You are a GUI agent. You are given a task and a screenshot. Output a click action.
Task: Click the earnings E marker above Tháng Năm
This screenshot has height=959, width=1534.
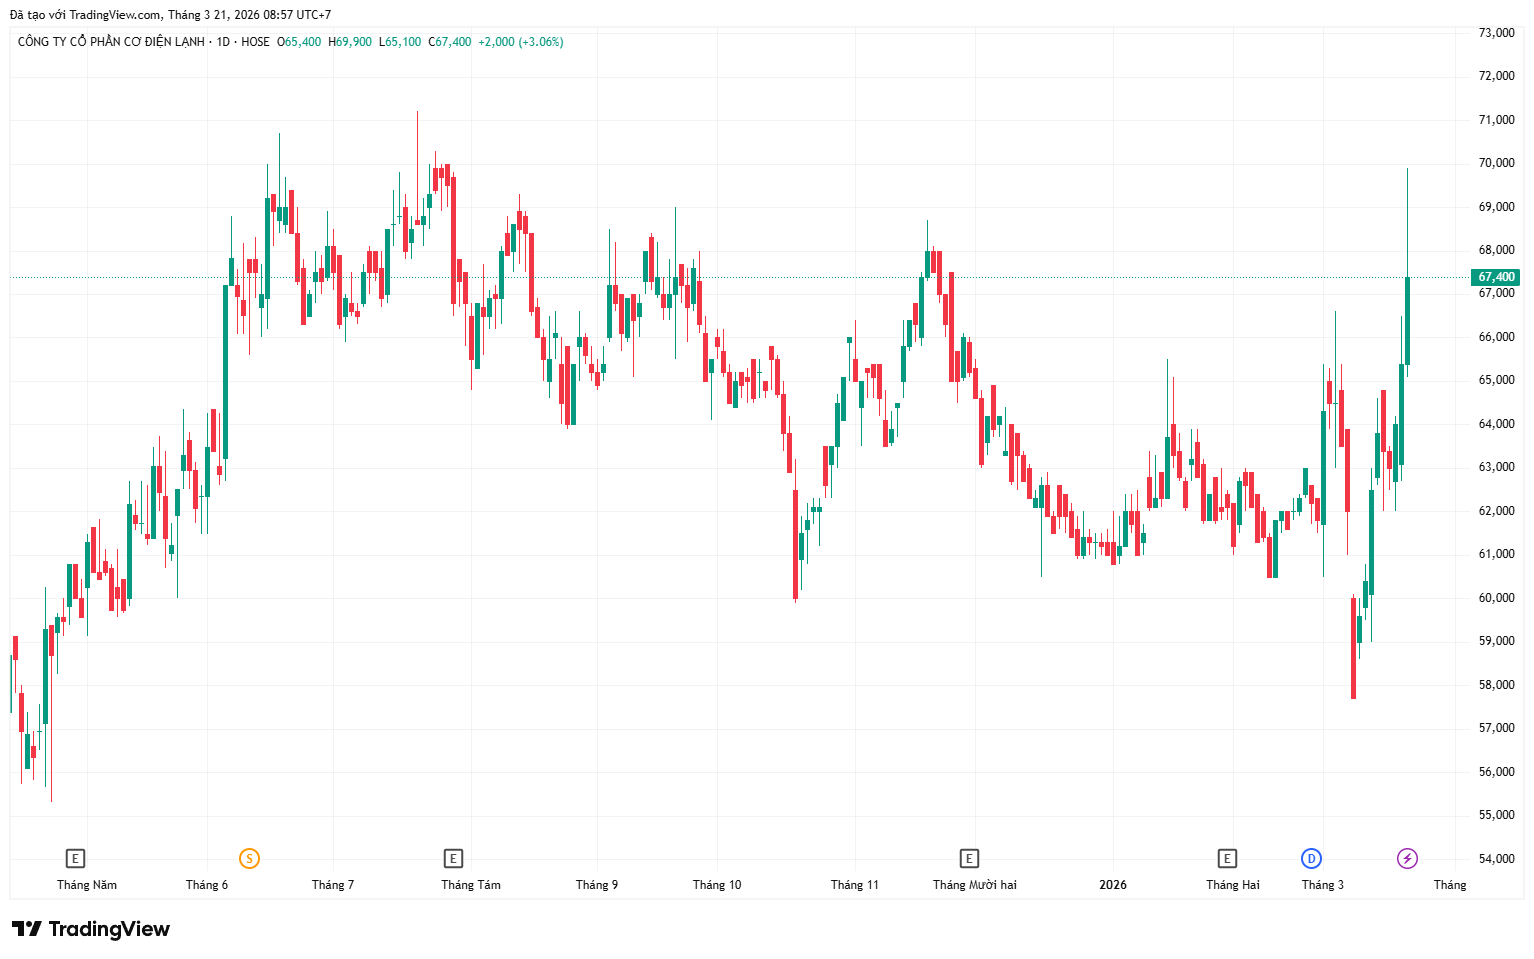[x=75, y=858]
